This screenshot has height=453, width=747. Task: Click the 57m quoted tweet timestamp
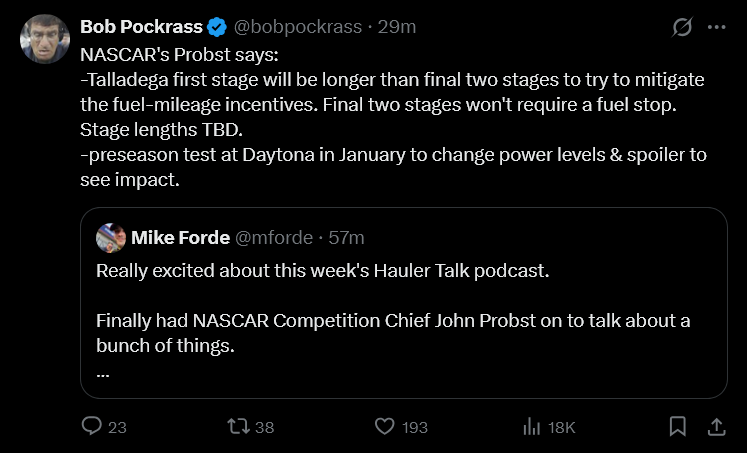click(x=346, y=237)
